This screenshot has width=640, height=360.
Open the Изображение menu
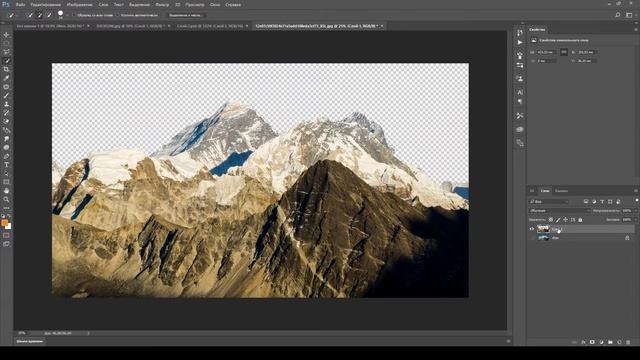80,4
